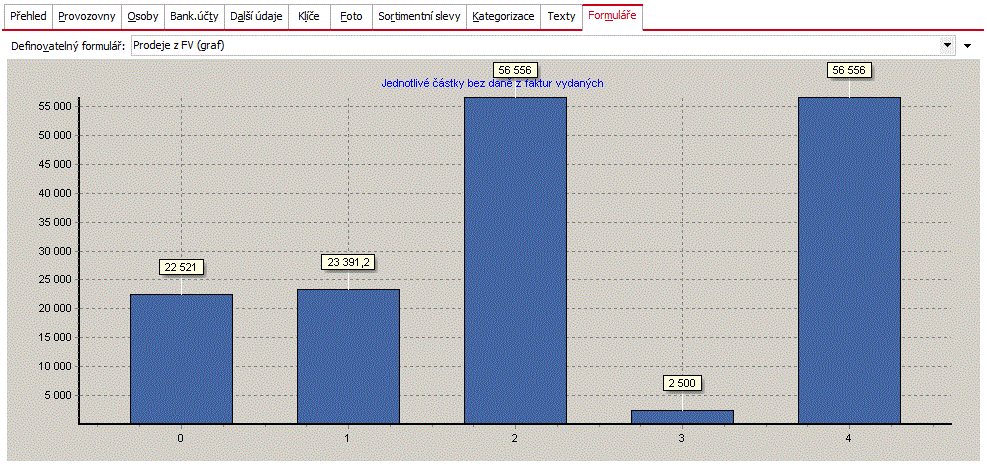Click the bar for category 4
This screenshot has height=466, width=987.
pos(849,261)
